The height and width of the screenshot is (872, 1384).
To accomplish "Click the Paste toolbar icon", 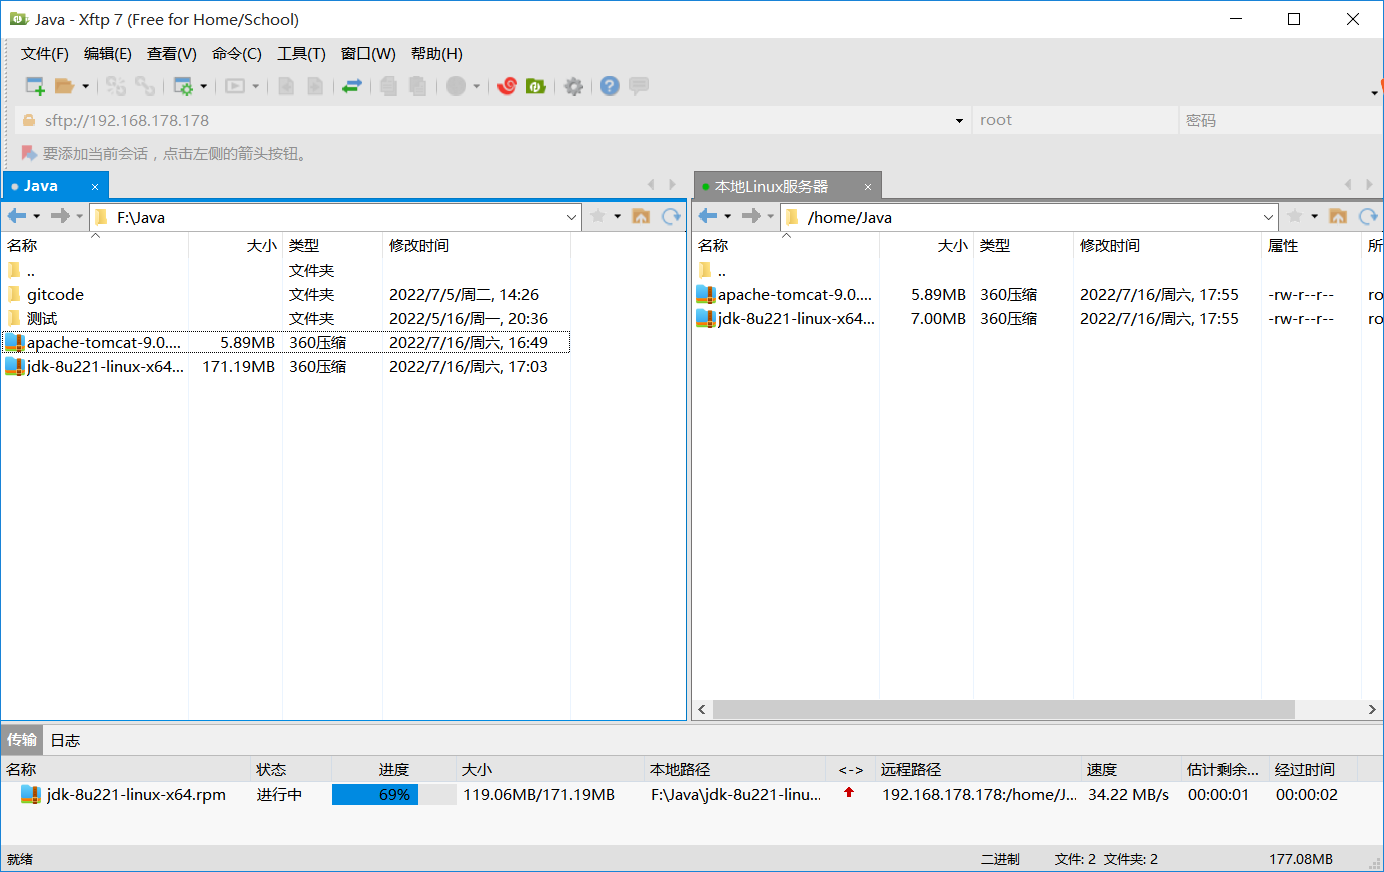I will [417, 86].
